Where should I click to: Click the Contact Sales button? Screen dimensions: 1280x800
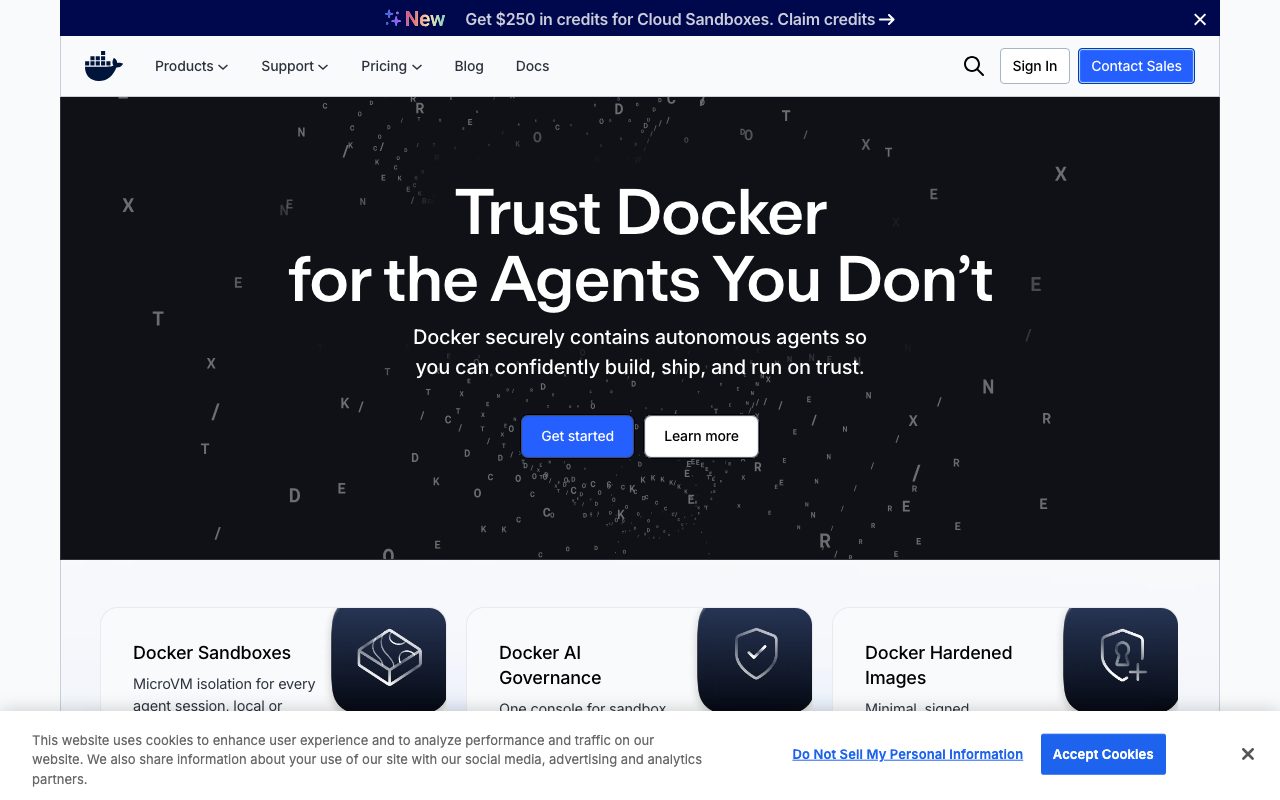click(1136, 66)
